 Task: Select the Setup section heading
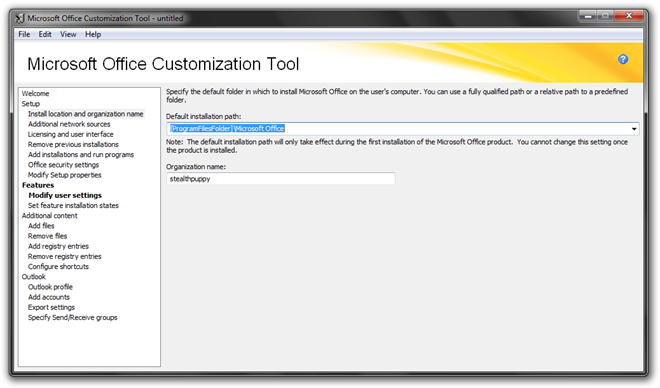(x=31, y=104)
